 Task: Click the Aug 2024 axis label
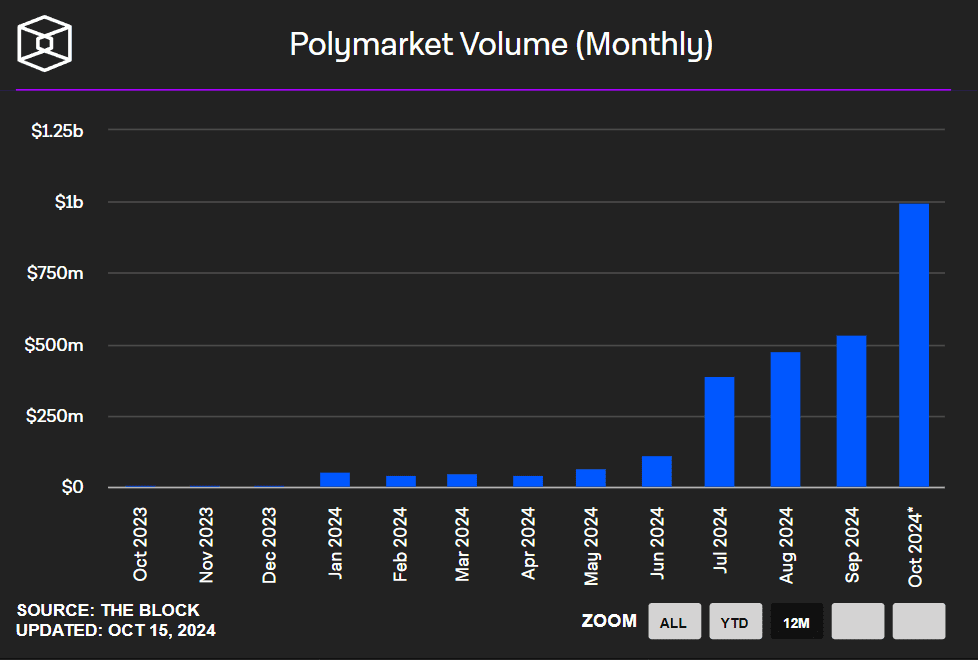coord(786,545)
